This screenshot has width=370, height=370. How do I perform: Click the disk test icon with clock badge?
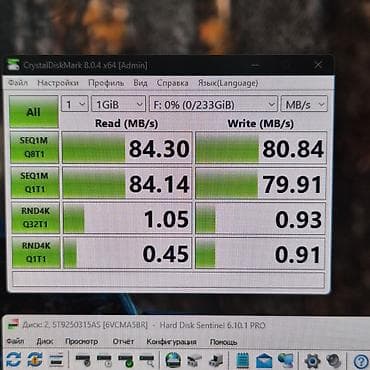pos(83,360)
